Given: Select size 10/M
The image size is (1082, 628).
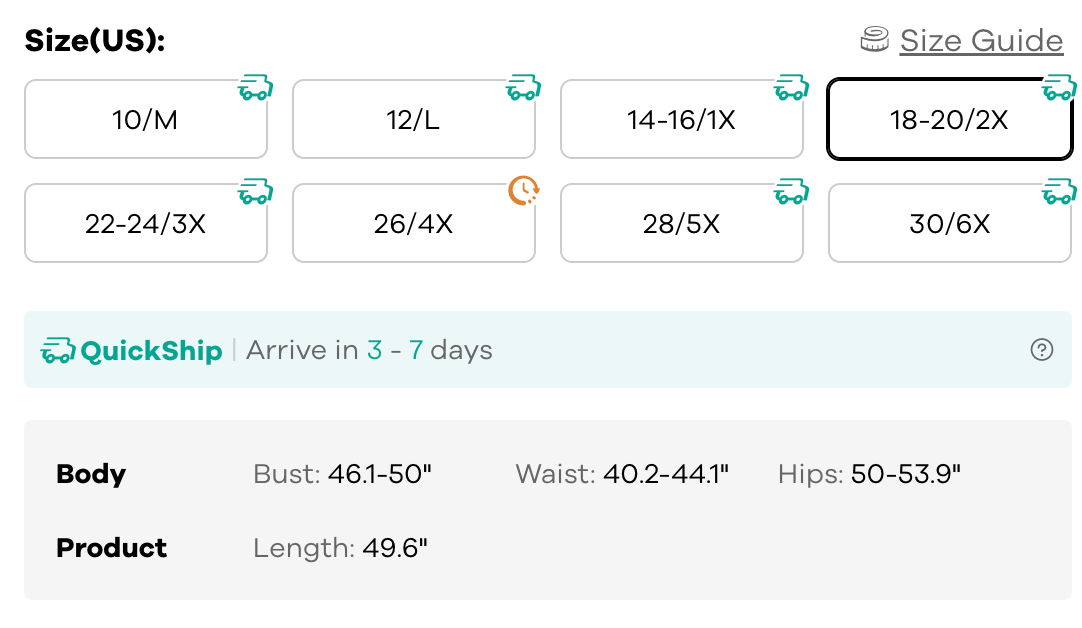Looking at the screenshot, I should [x=146, y=120].
